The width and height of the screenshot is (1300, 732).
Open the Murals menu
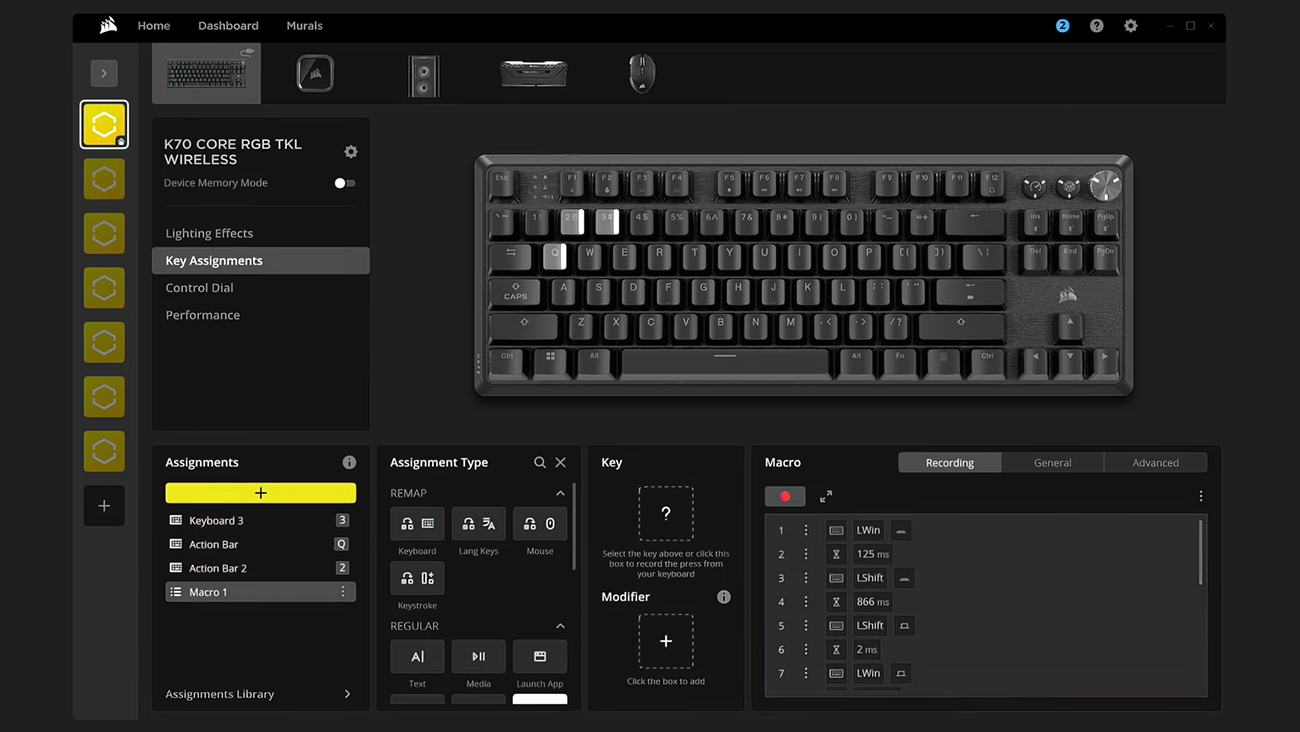coord(304,25)
